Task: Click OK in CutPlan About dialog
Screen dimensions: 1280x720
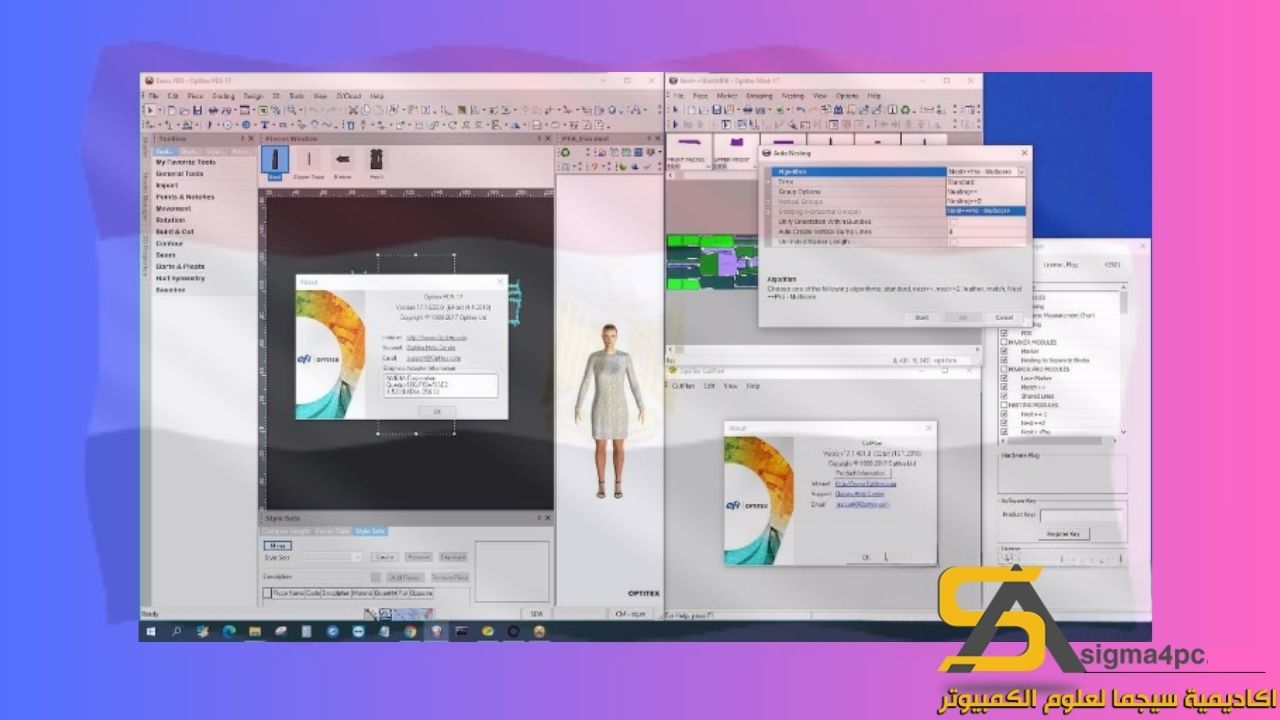Action: point(866,557)
